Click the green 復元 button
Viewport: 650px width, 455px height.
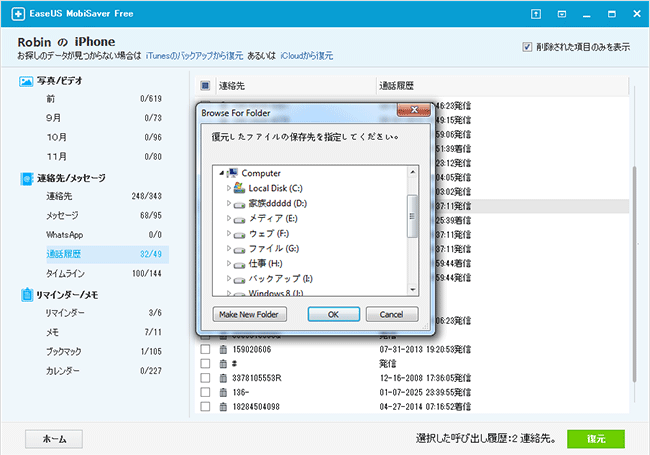pos(596,439)
